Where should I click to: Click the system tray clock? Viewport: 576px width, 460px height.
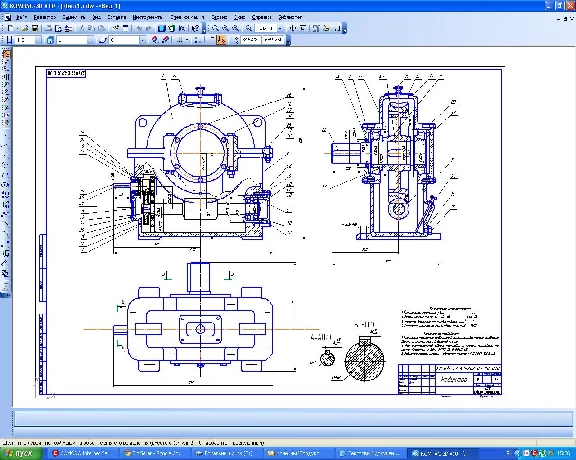coord(563,453)
